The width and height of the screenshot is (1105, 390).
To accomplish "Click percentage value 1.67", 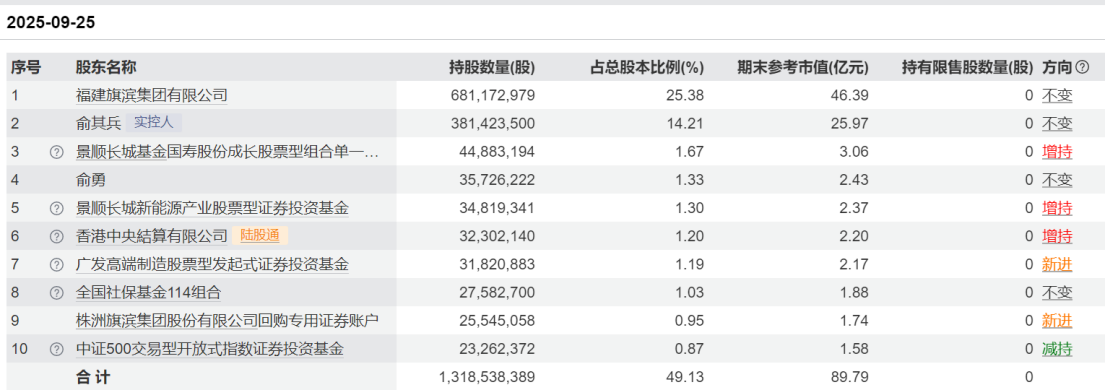I will pyautogui.click(x=690, y=152).
